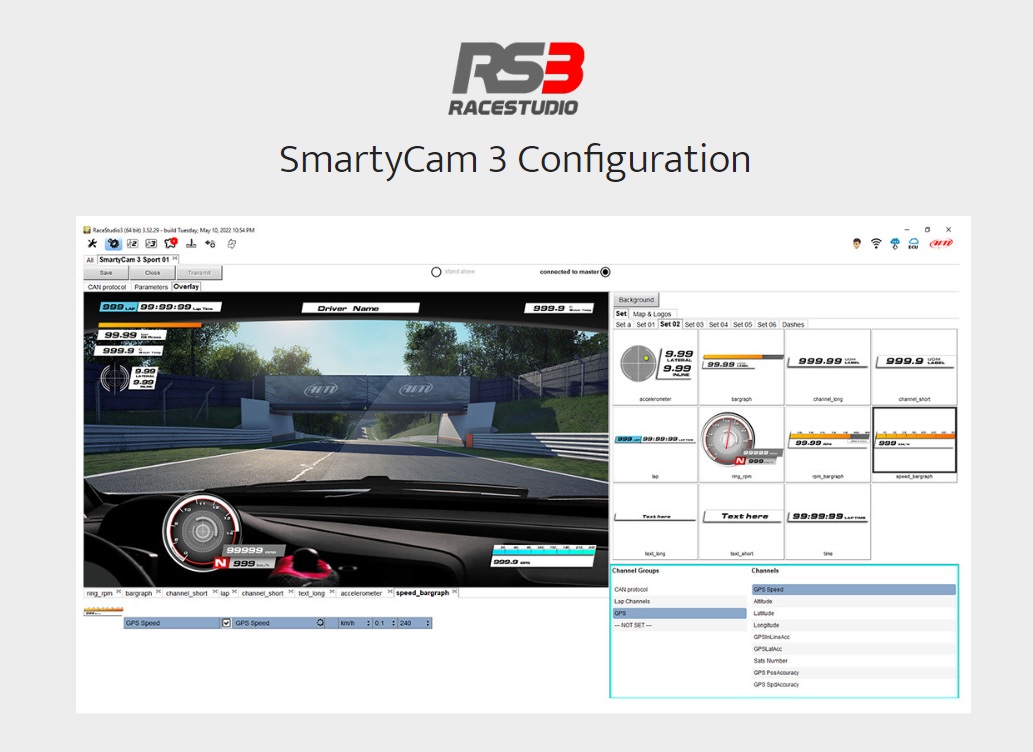Close the SmartyCam 3 Sport 01 tab
Viewport: 1033px width, 752px height.
click(175, 259)
